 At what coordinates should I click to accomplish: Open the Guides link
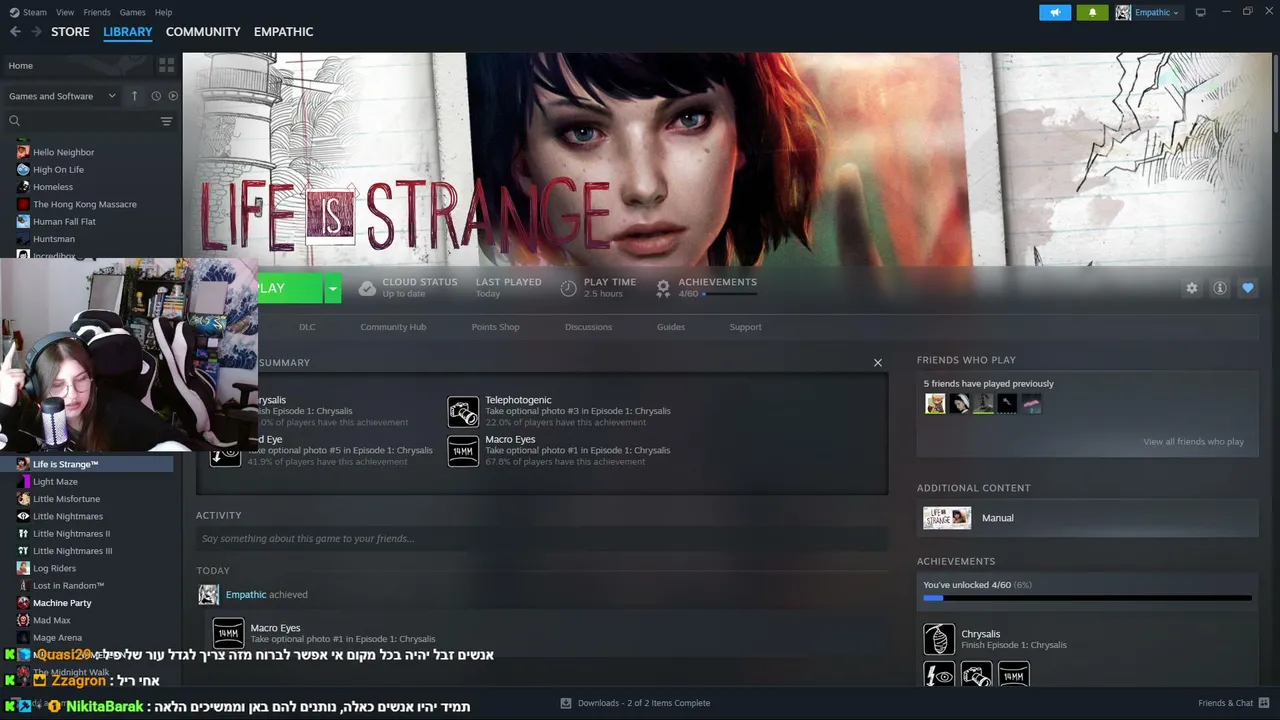tap(671, 327)
